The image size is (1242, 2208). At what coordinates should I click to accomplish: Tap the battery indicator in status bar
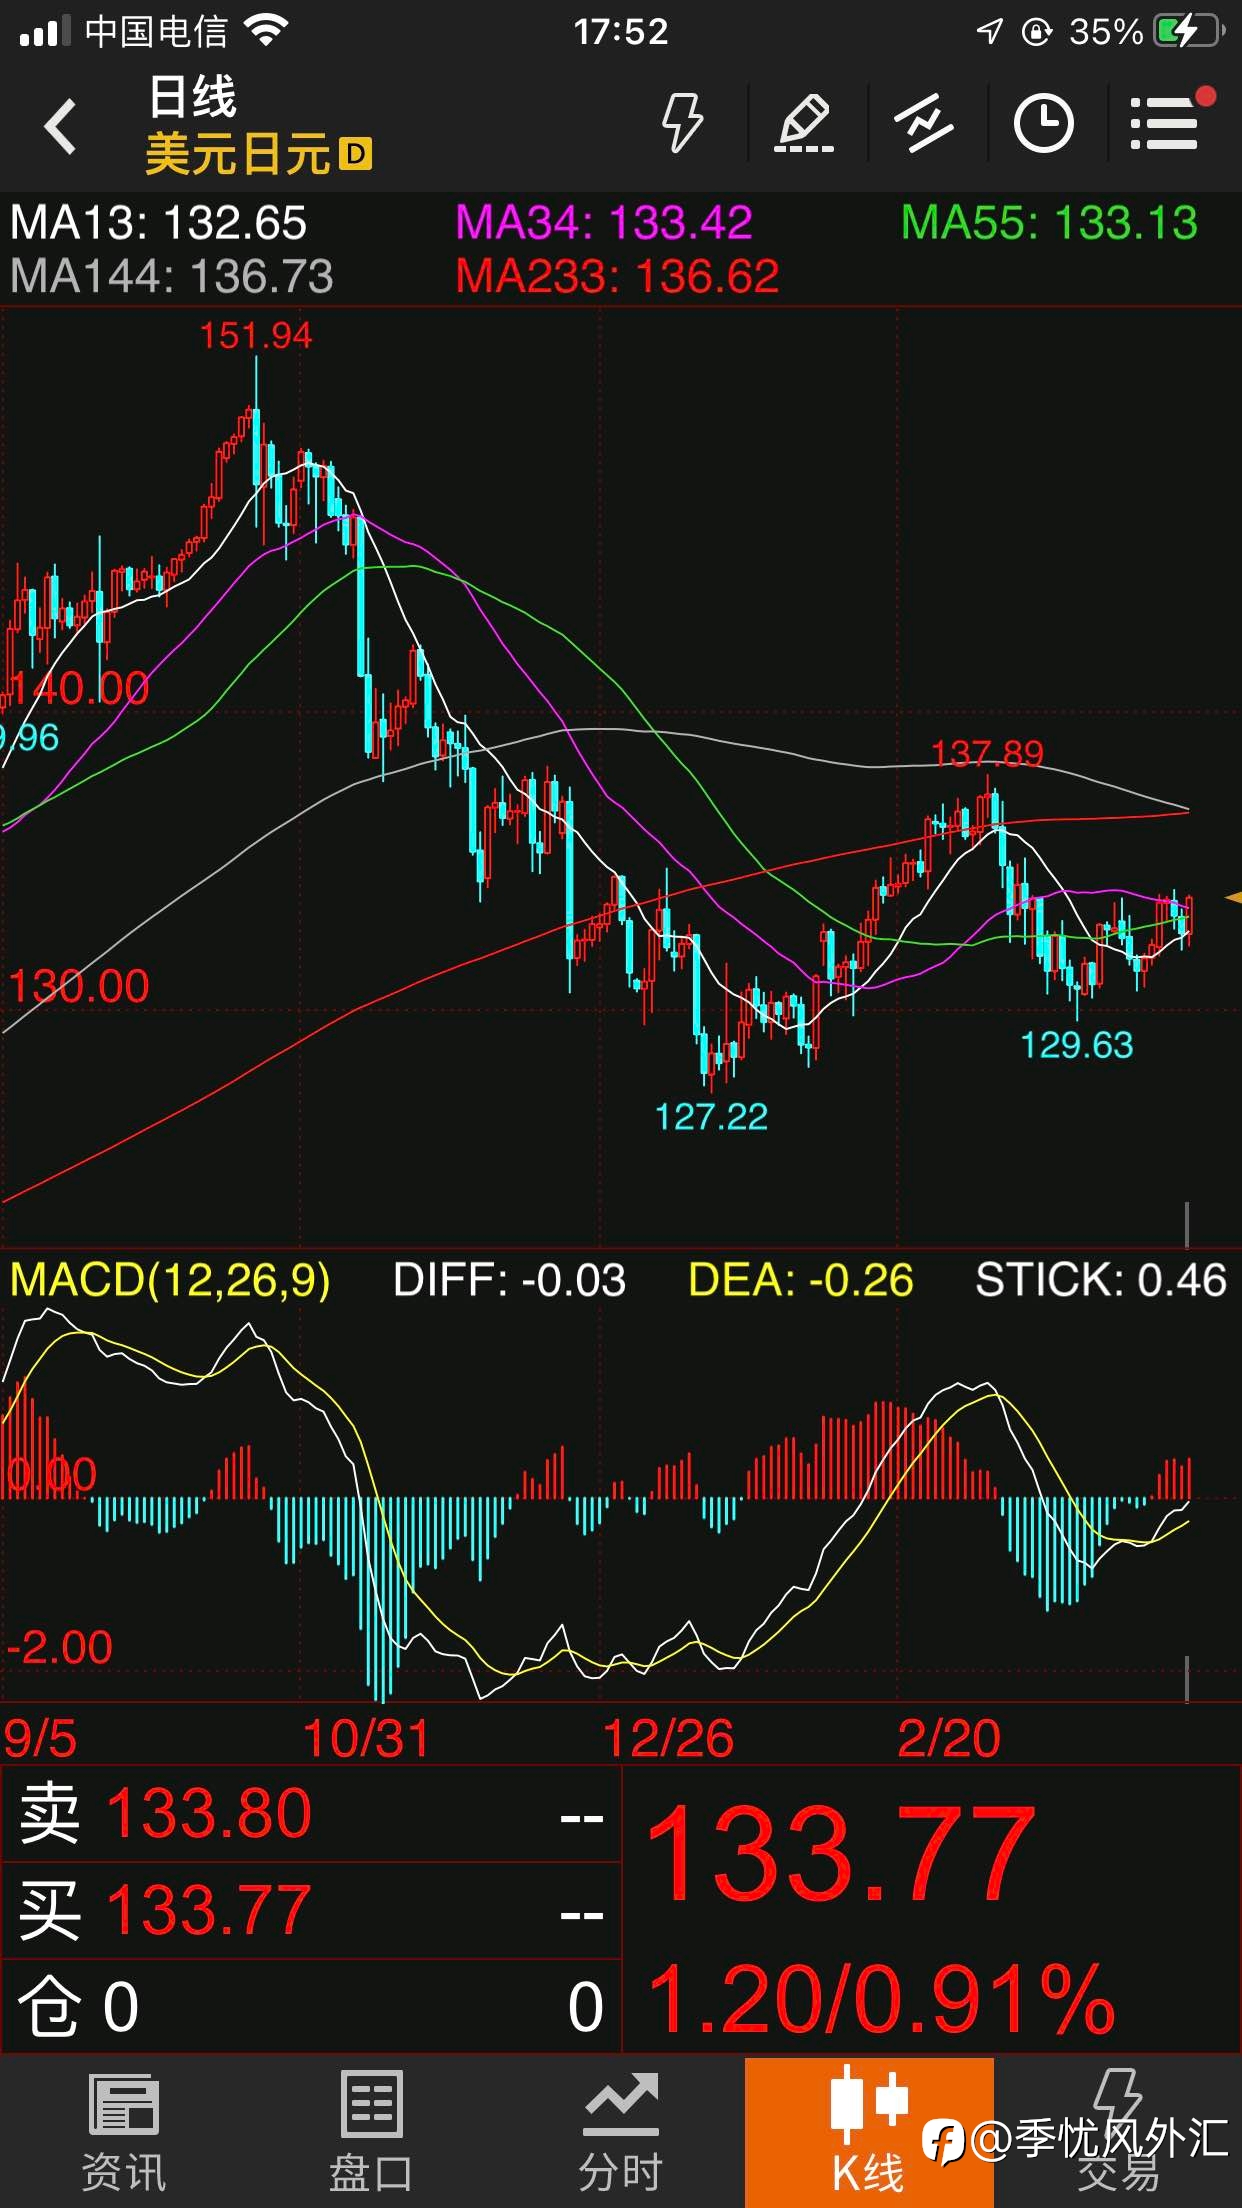click(1188, 31)
